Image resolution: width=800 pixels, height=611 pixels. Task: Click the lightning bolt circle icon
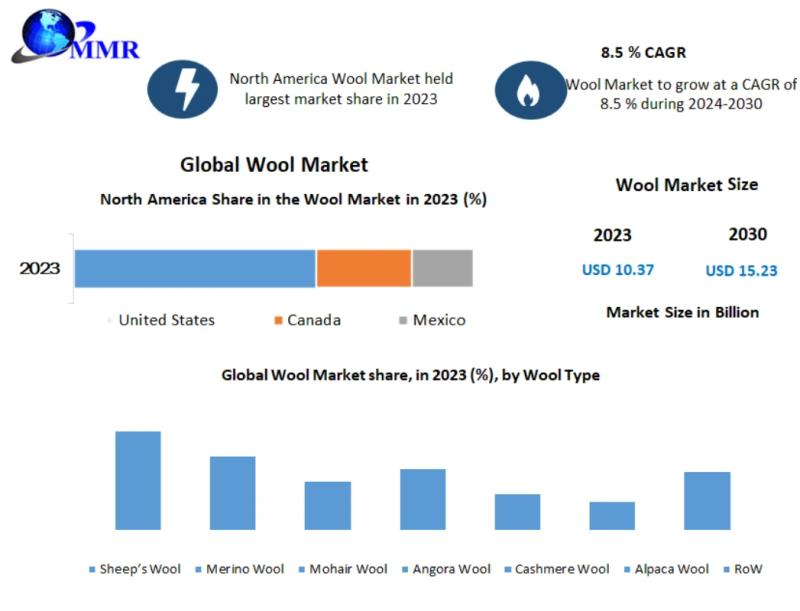coord(183,90)
